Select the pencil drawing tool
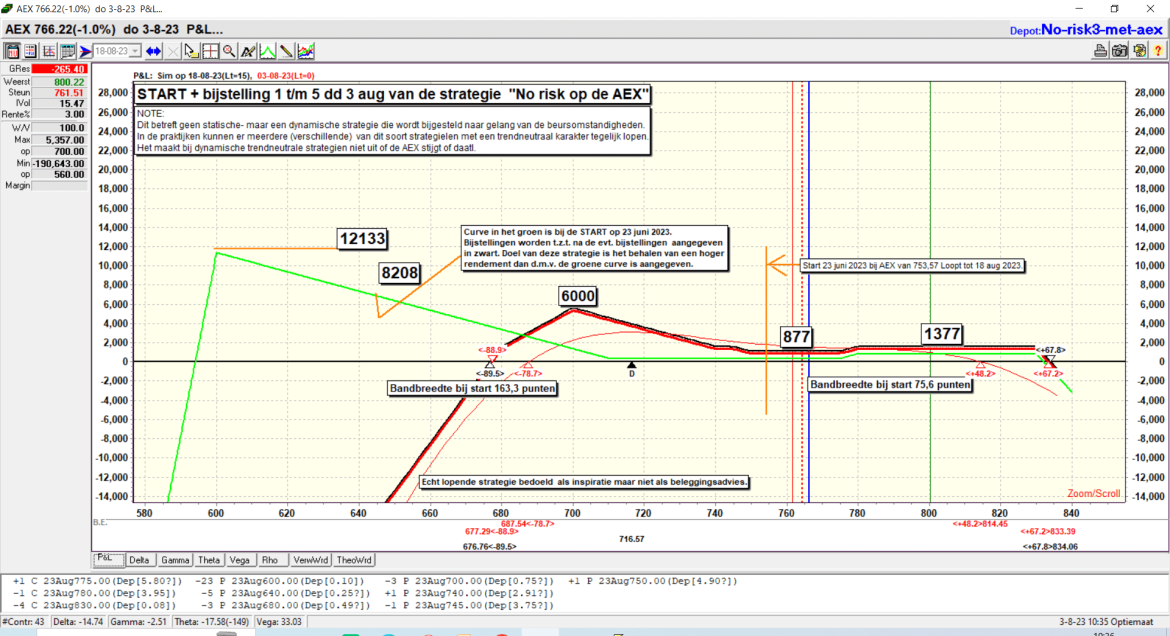This screenshot has height=636, width=1170. point(287,52)
